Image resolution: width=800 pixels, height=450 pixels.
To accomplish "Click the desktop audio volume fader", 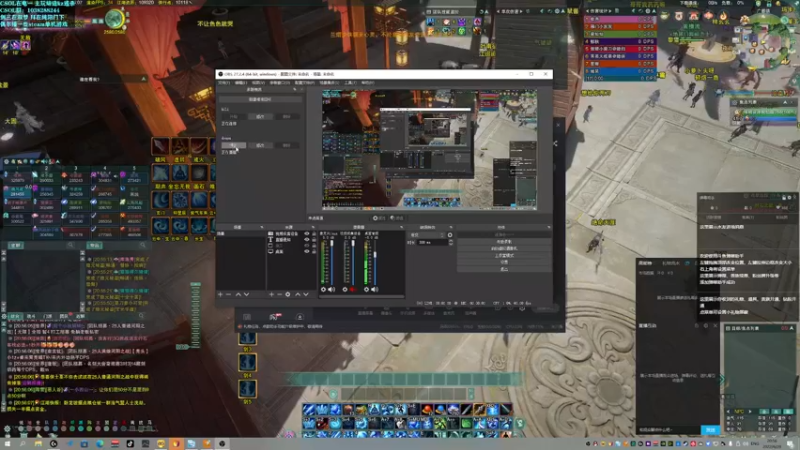I will [x=376, y=261].
